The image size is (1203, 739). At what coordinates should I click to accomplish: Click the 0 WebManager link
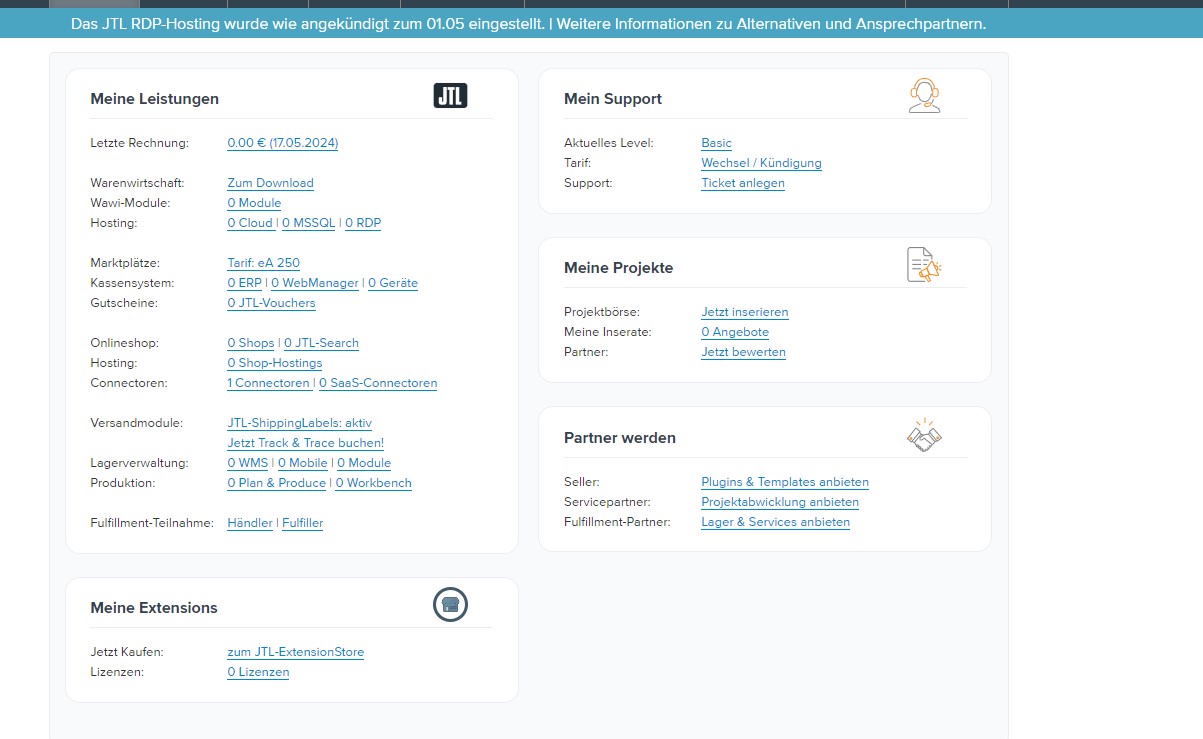coord(315,283)
